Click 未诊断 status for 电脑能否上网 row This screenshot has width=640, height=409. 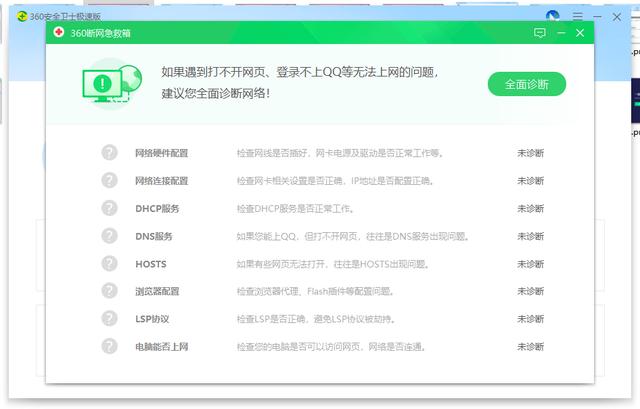coord(530,347)
